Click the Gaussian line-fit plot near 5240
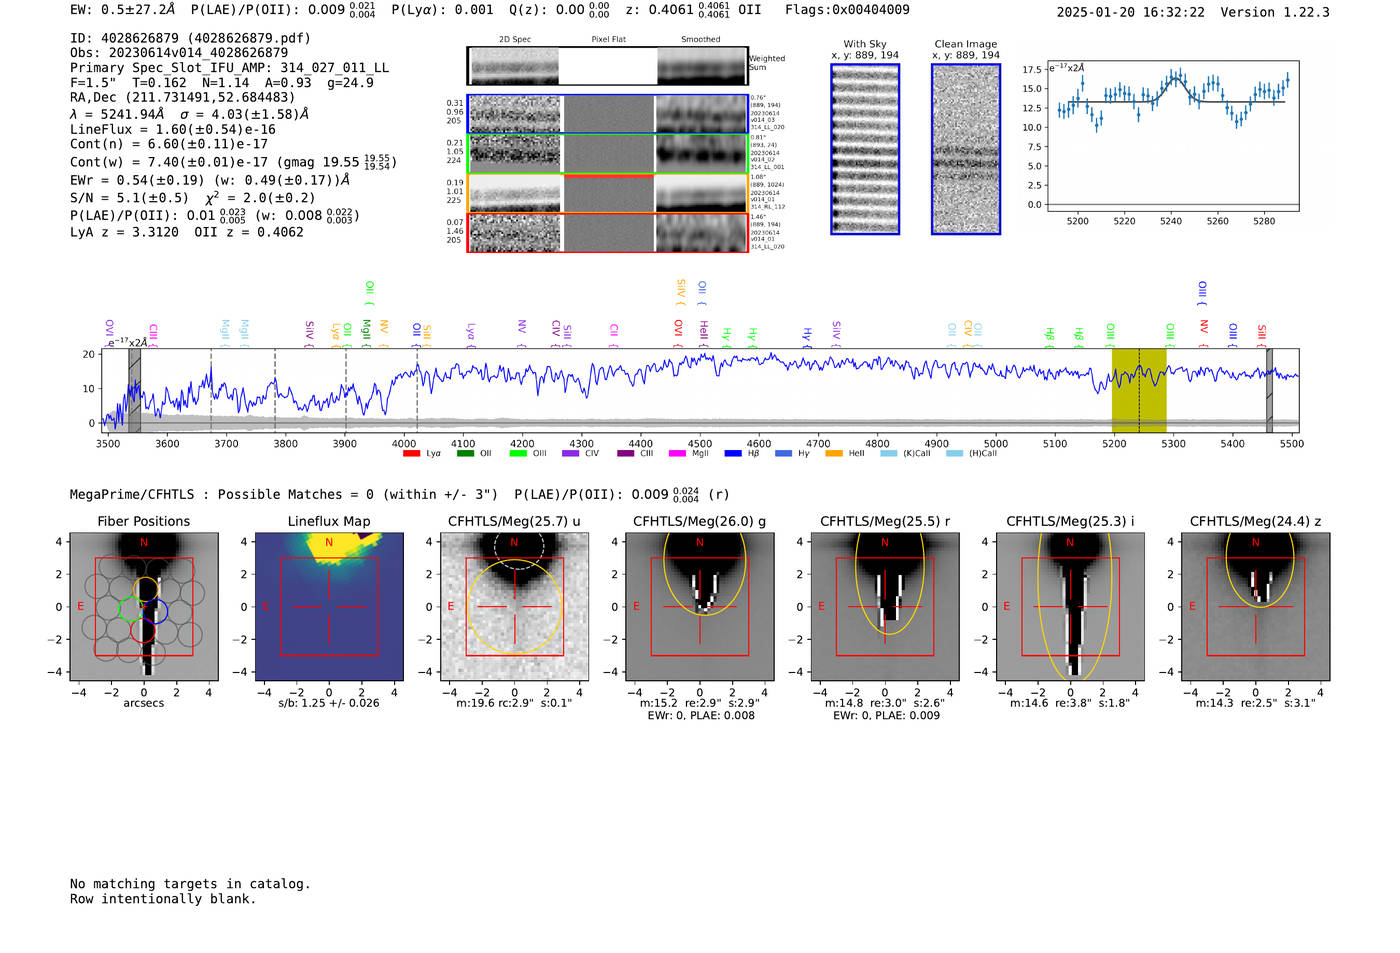1400x953 pixels. pos(1172,135)
